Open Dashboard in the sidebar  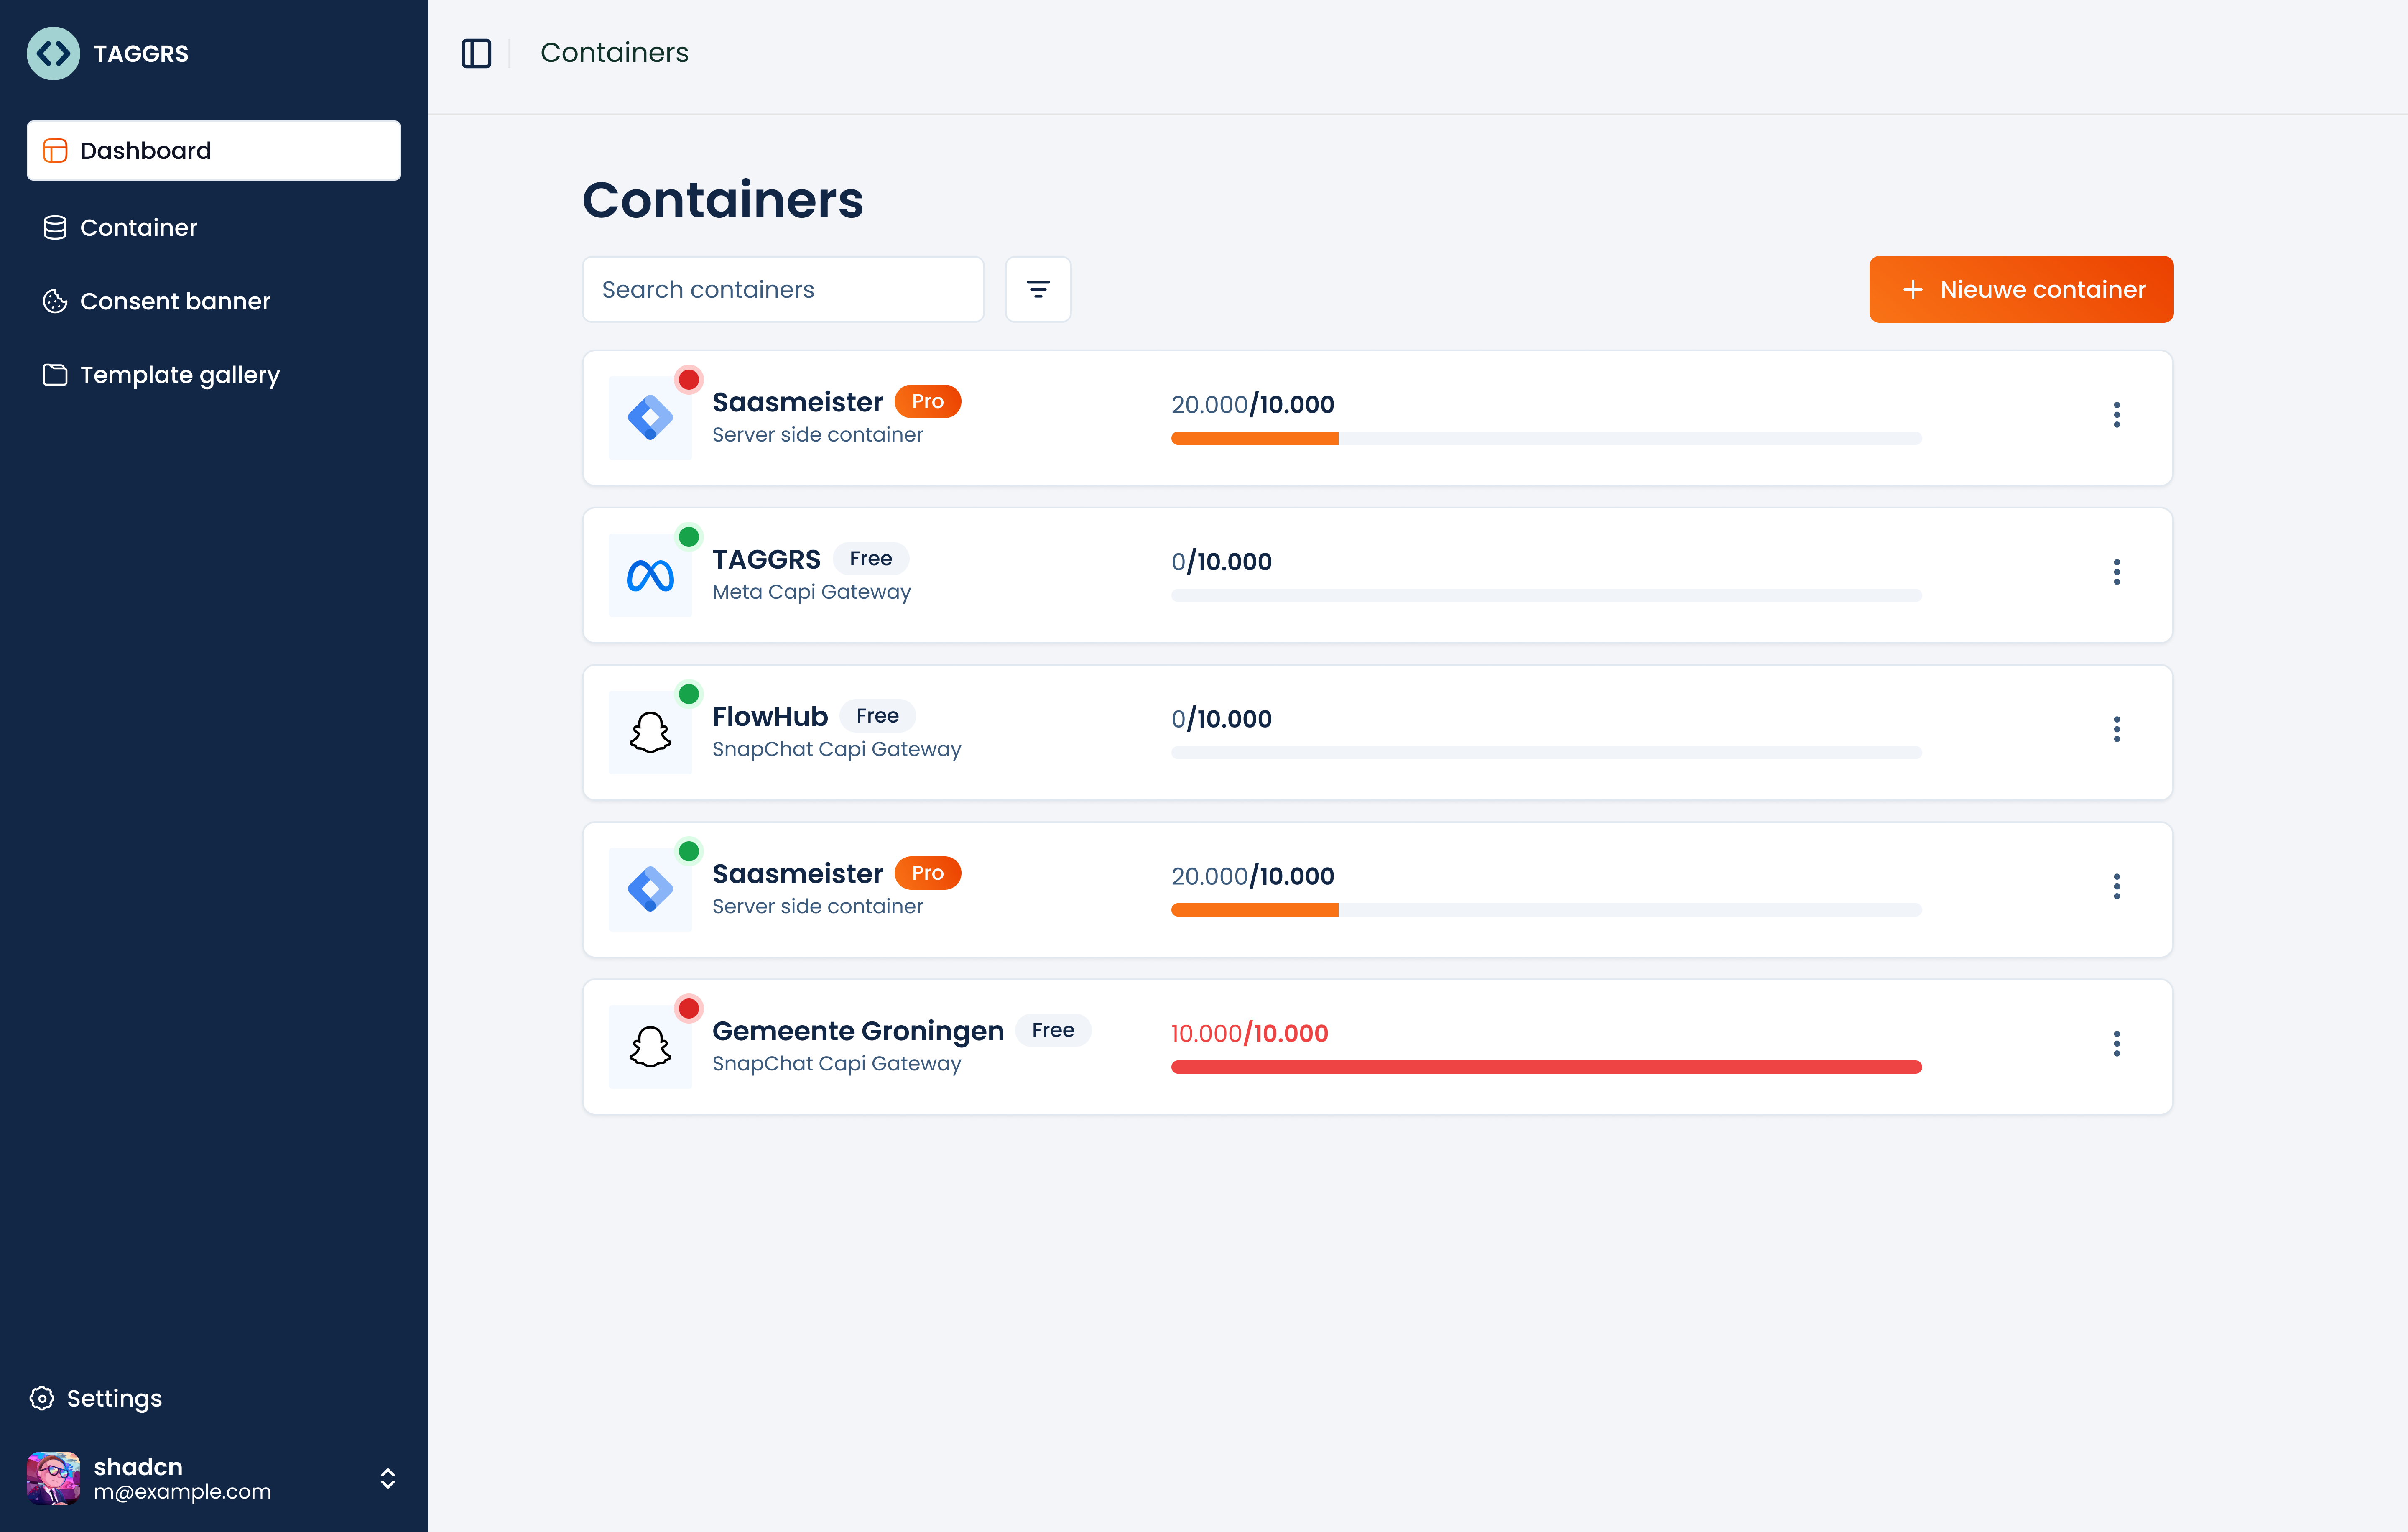pyautogui.click(x=214, y=151)
